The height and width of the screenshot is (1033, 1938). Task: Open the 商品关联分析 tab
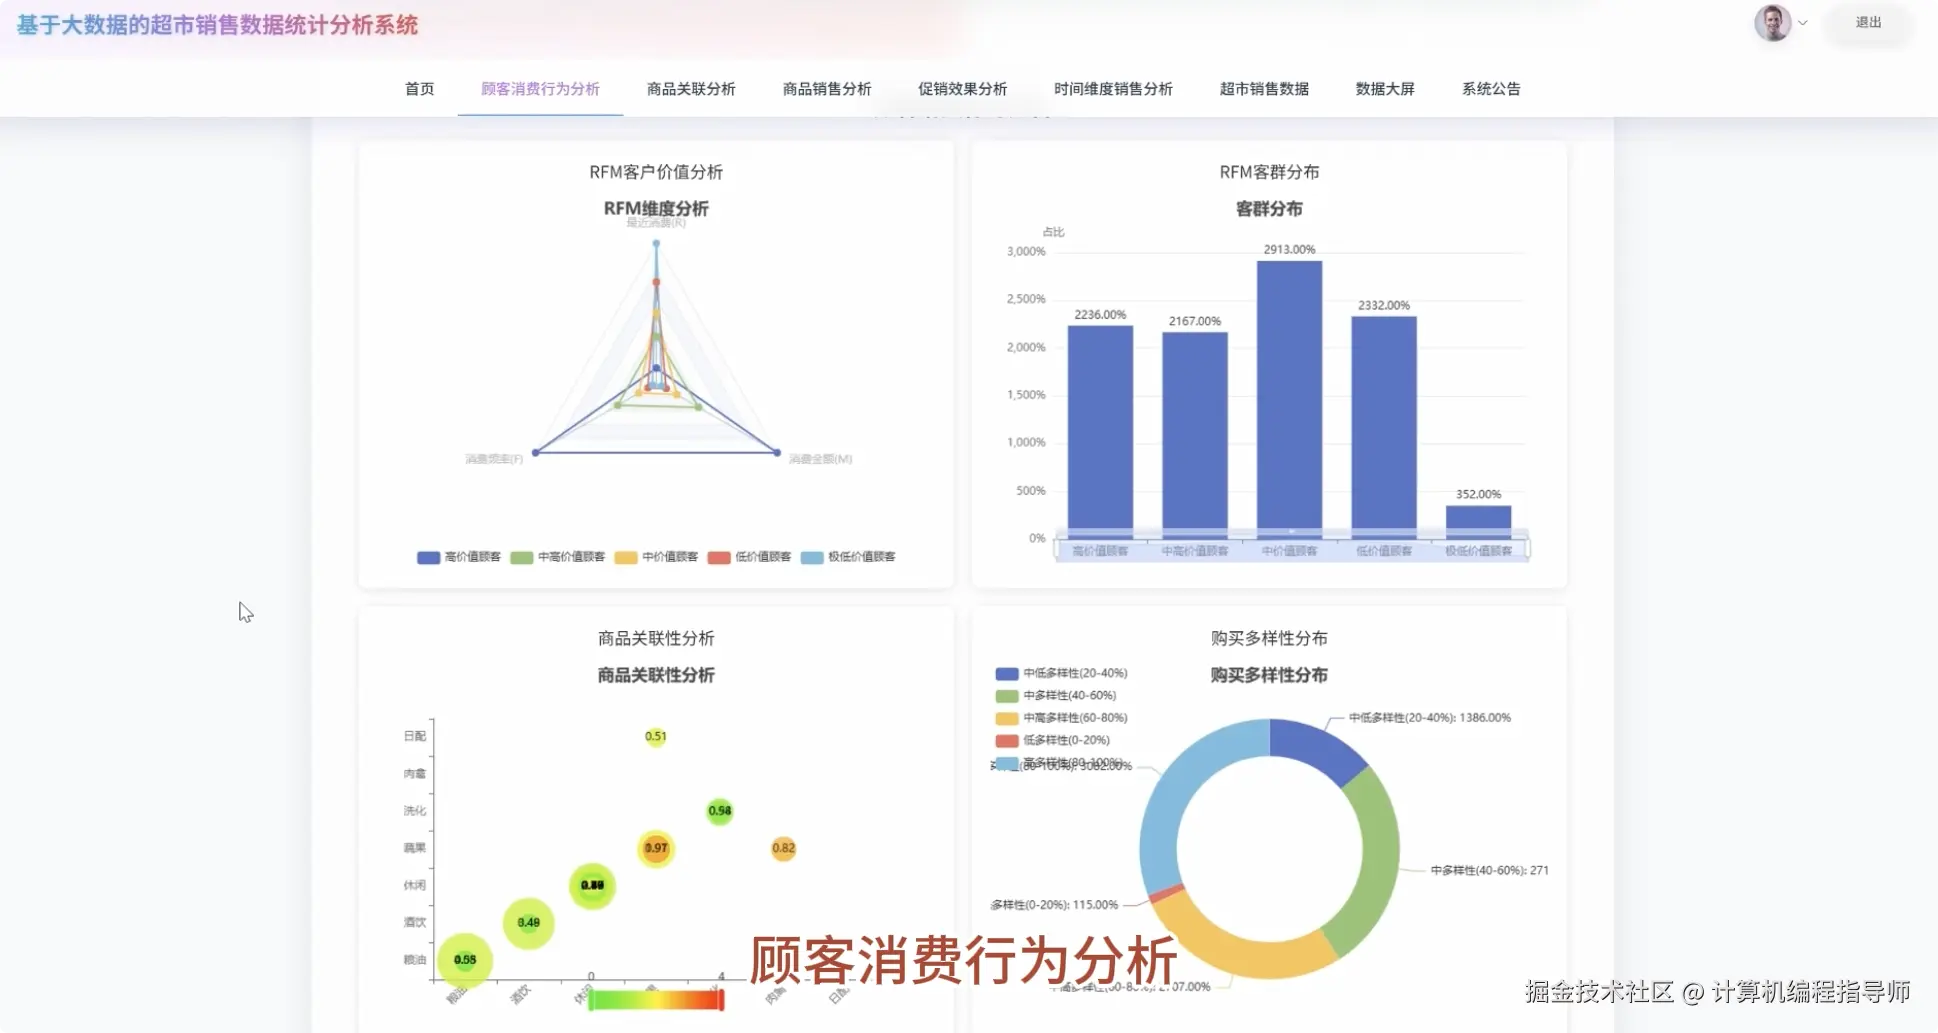689,88
